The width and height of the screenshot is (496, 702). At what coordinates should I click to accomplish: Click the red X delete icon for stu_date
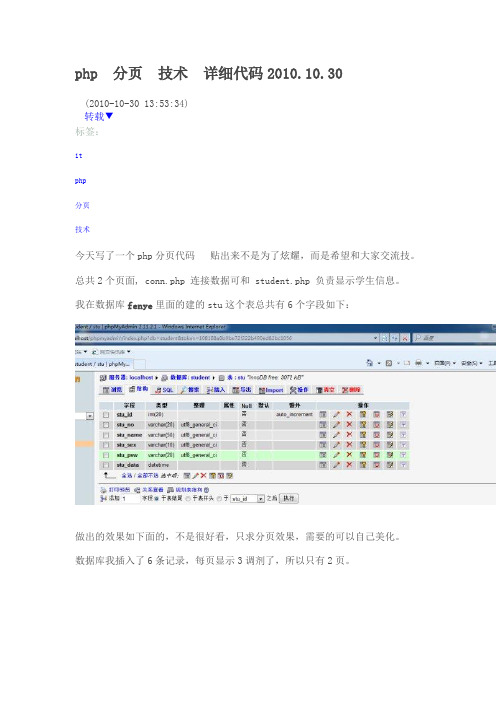pyautogui.click(x=349, y=465)
